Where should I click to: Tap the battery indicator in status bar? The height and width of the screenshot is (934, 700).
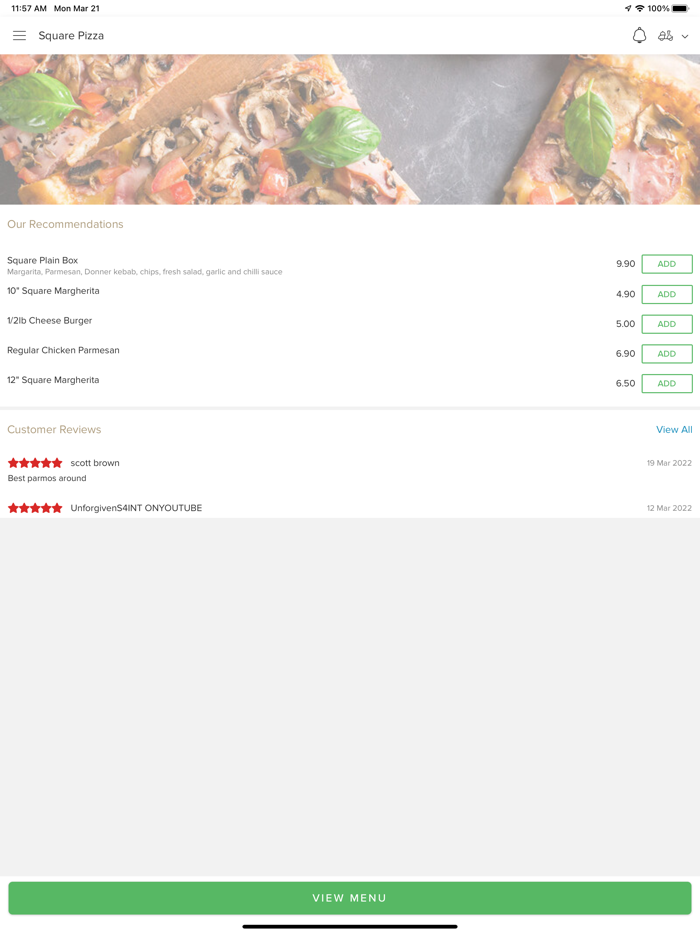pos(680,9)
